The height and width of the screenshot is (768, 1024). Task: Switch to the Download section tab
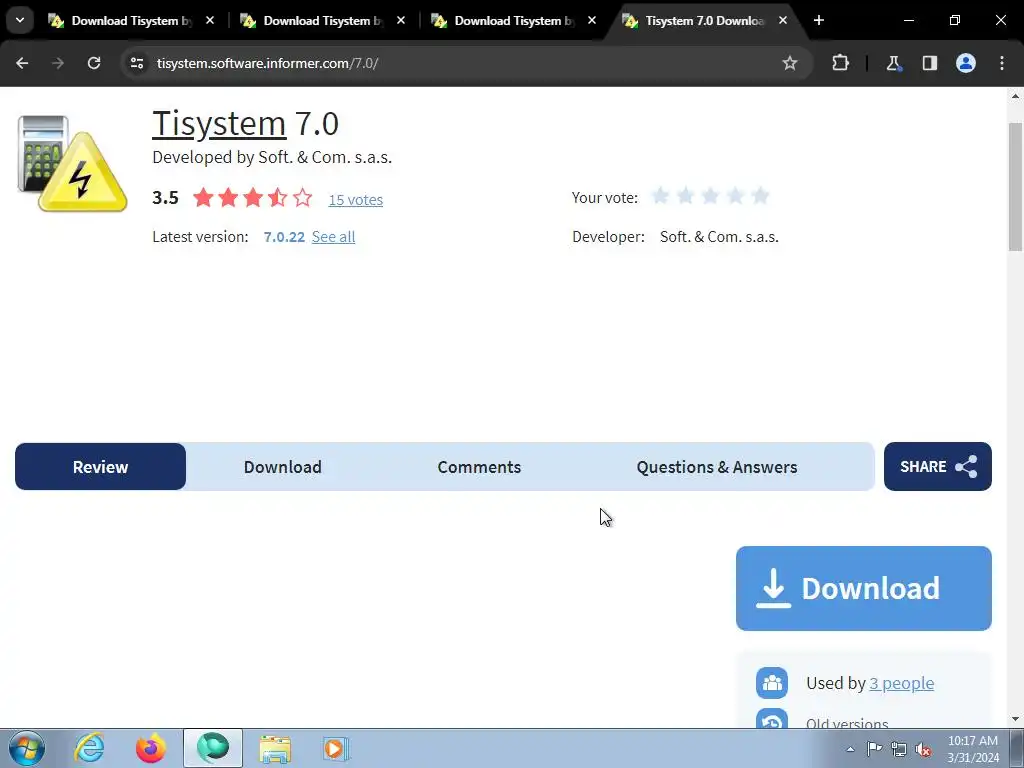click(x=283, y=466)
